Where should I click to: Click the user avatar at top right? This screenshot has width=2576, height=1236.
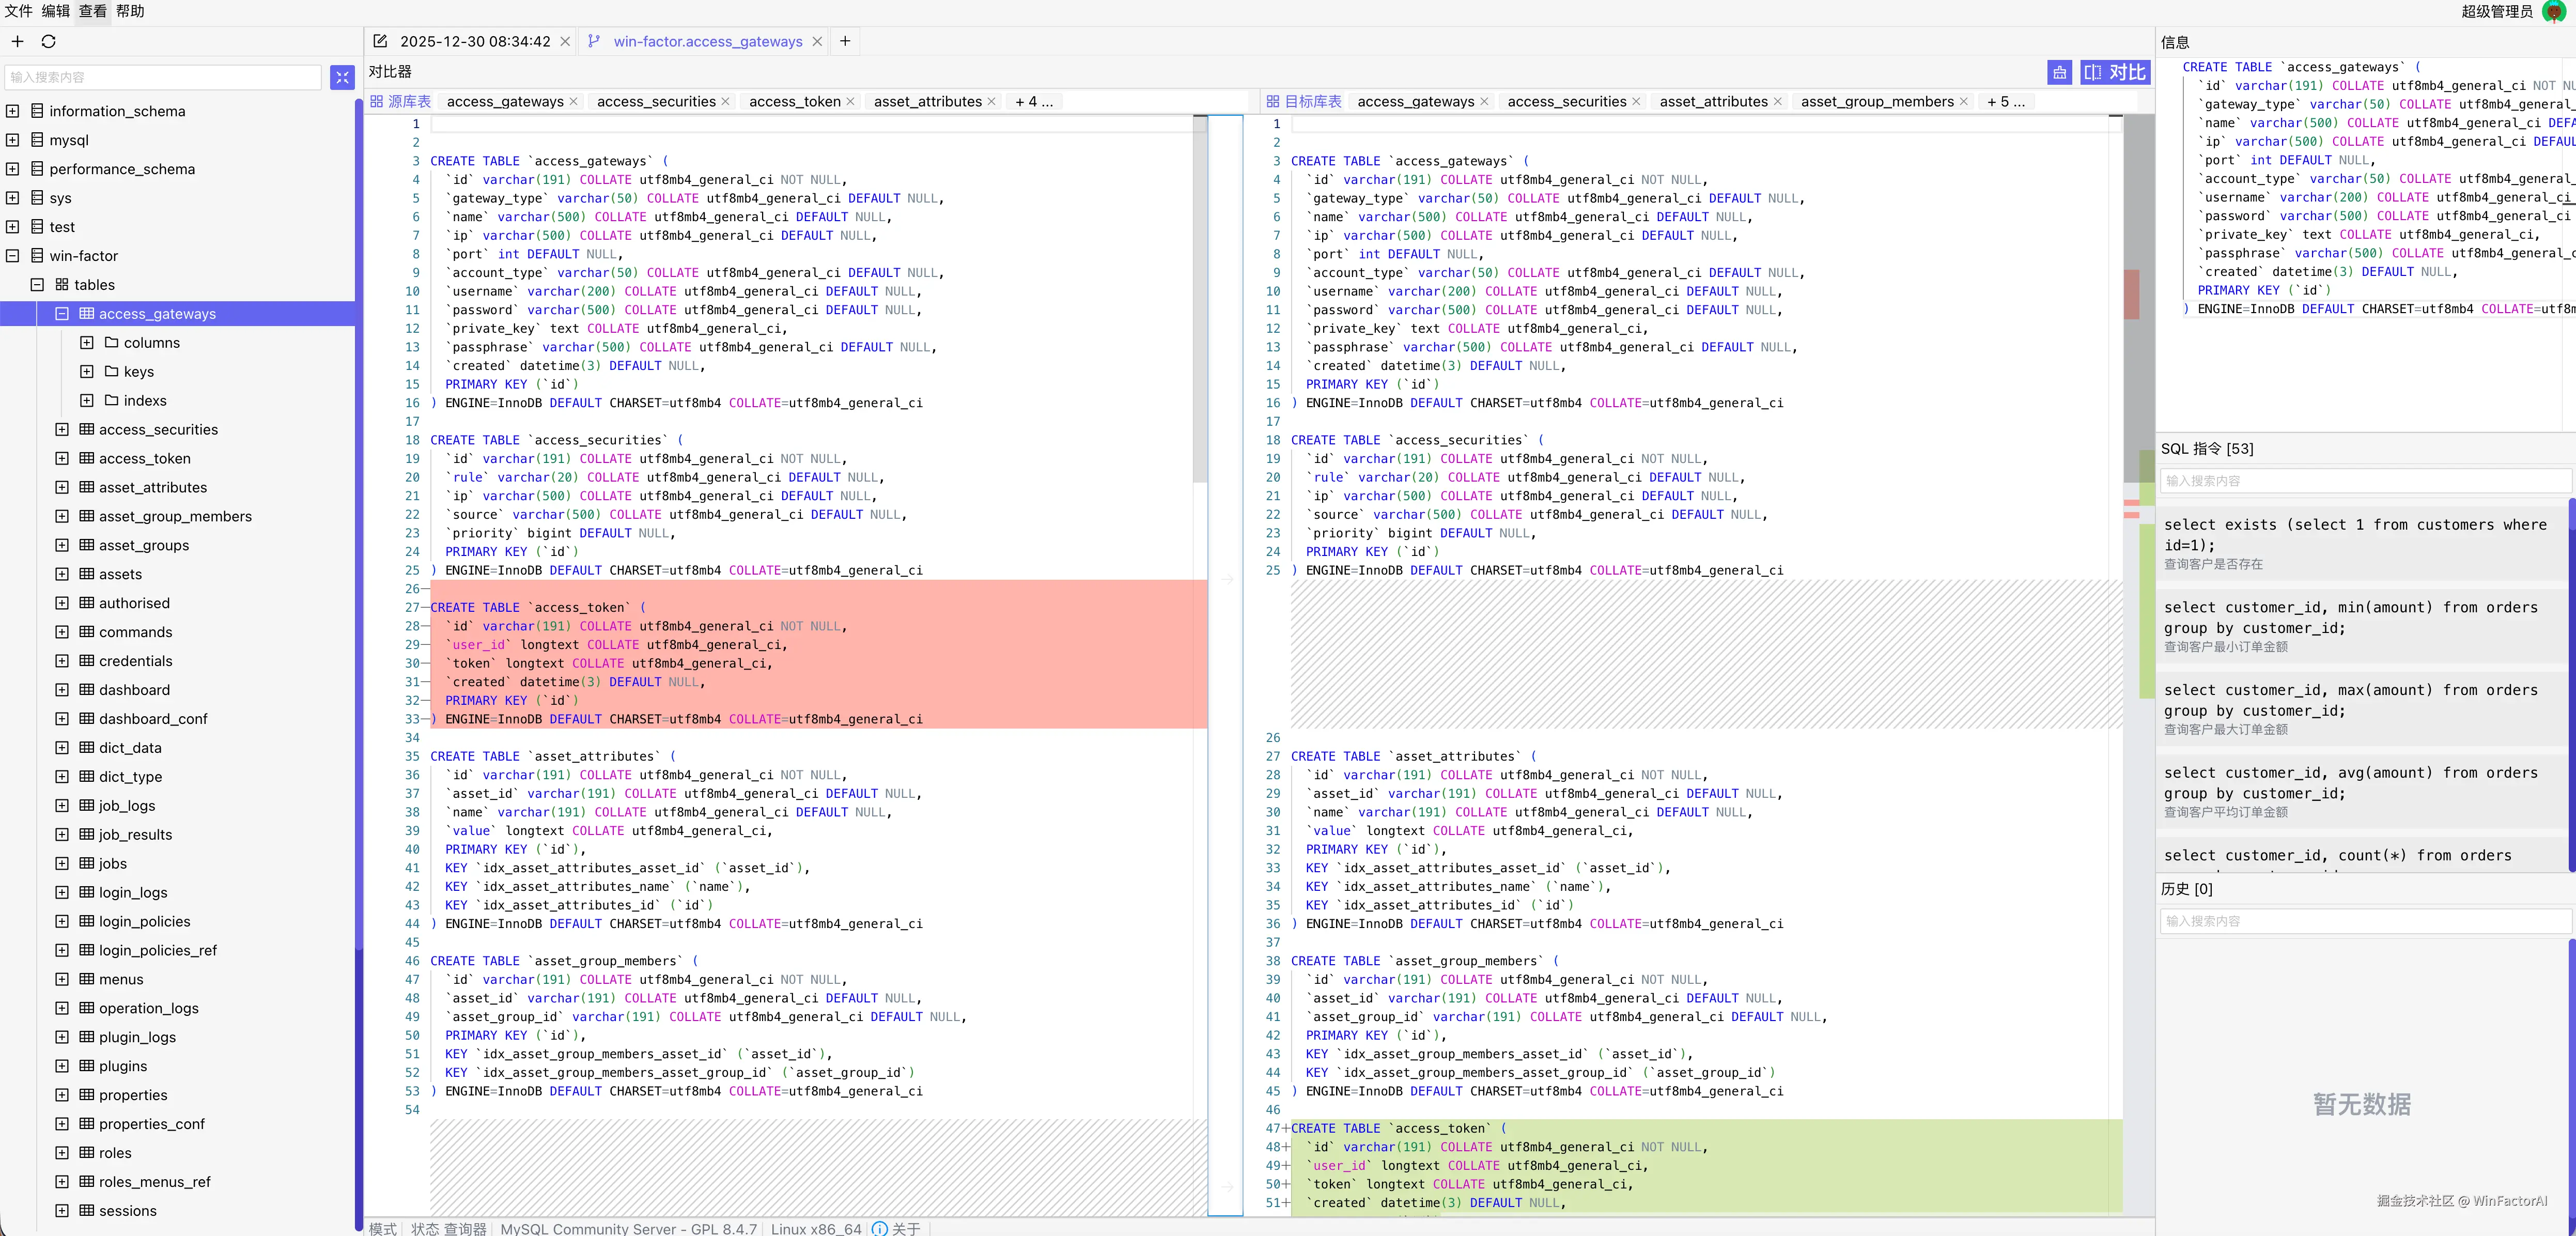click(x=2553, y=11)
